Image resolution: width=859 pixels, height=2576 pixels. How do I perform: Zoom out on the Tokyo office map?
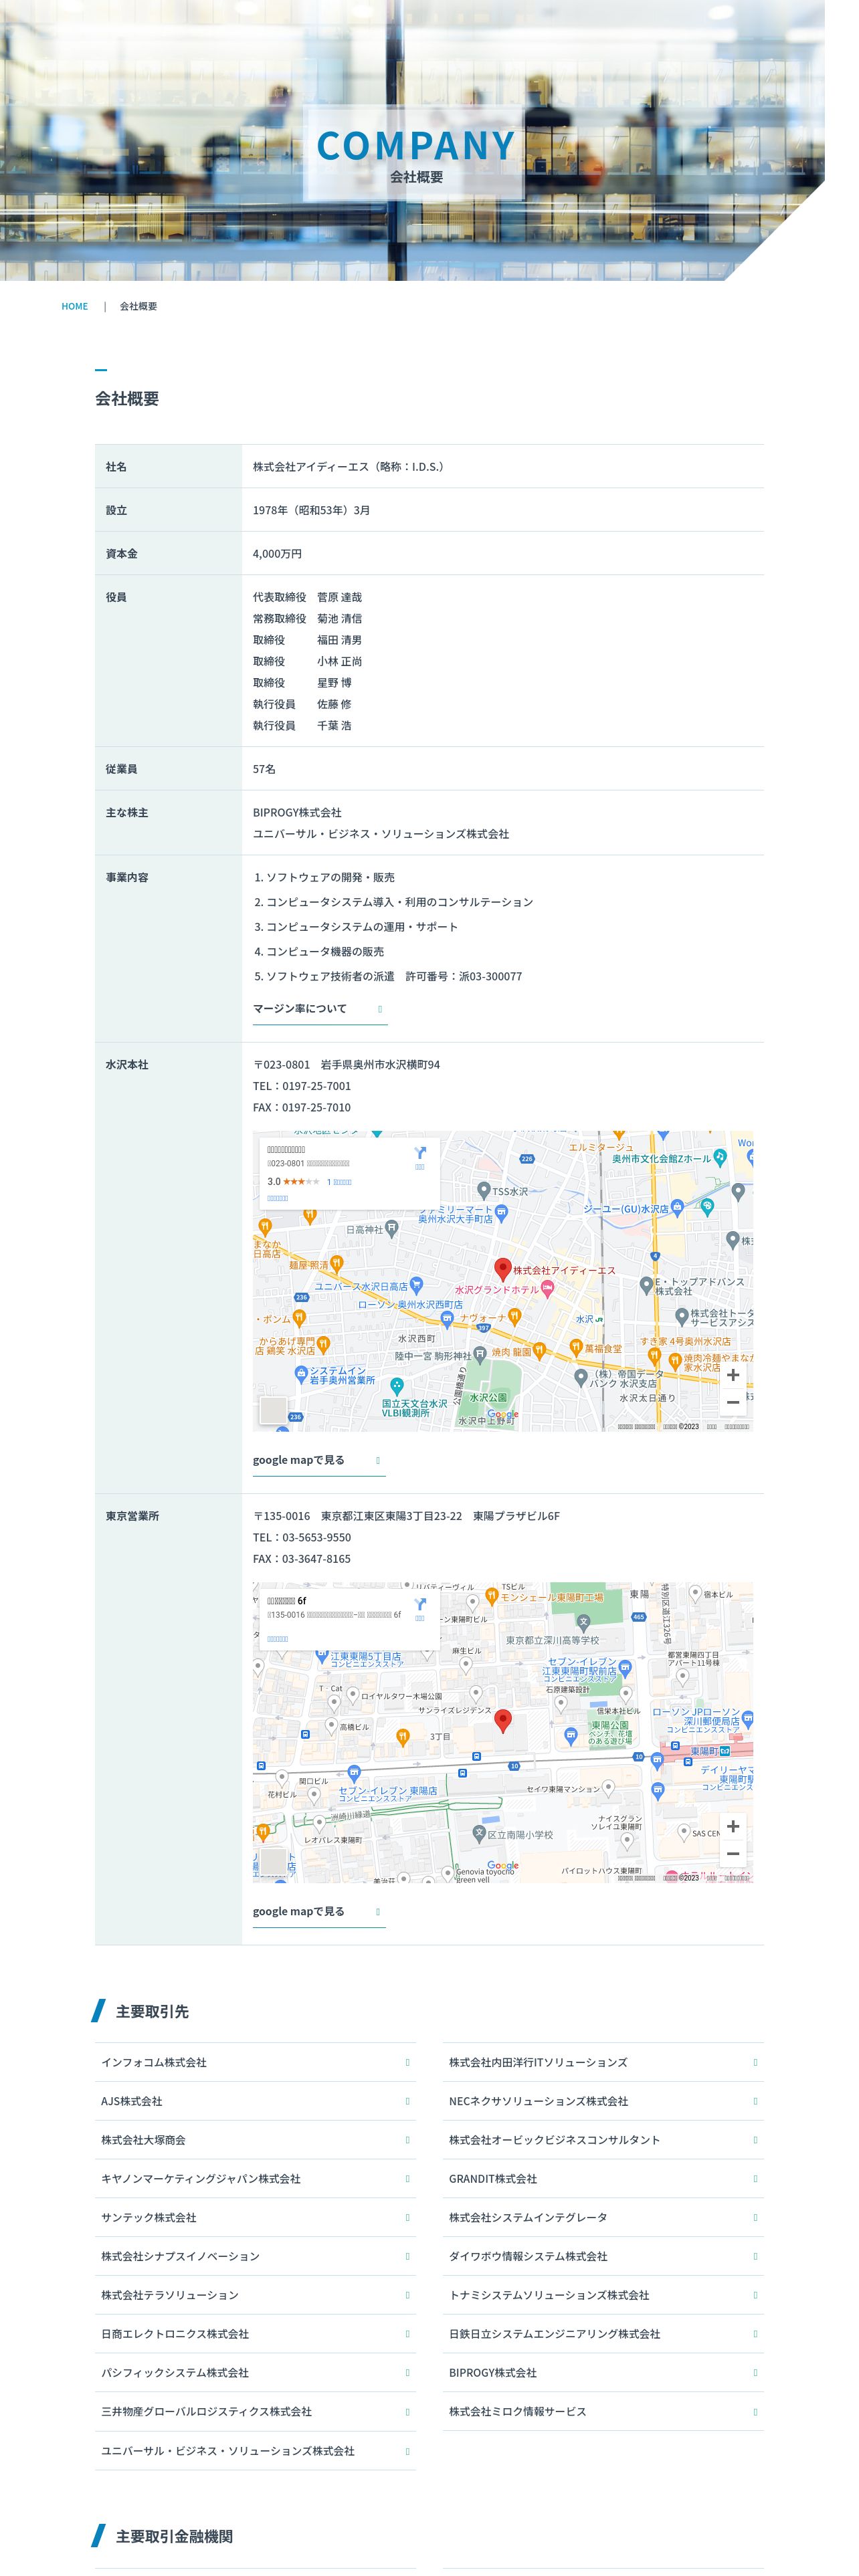pyautogui.click(x=733, y=1853)
